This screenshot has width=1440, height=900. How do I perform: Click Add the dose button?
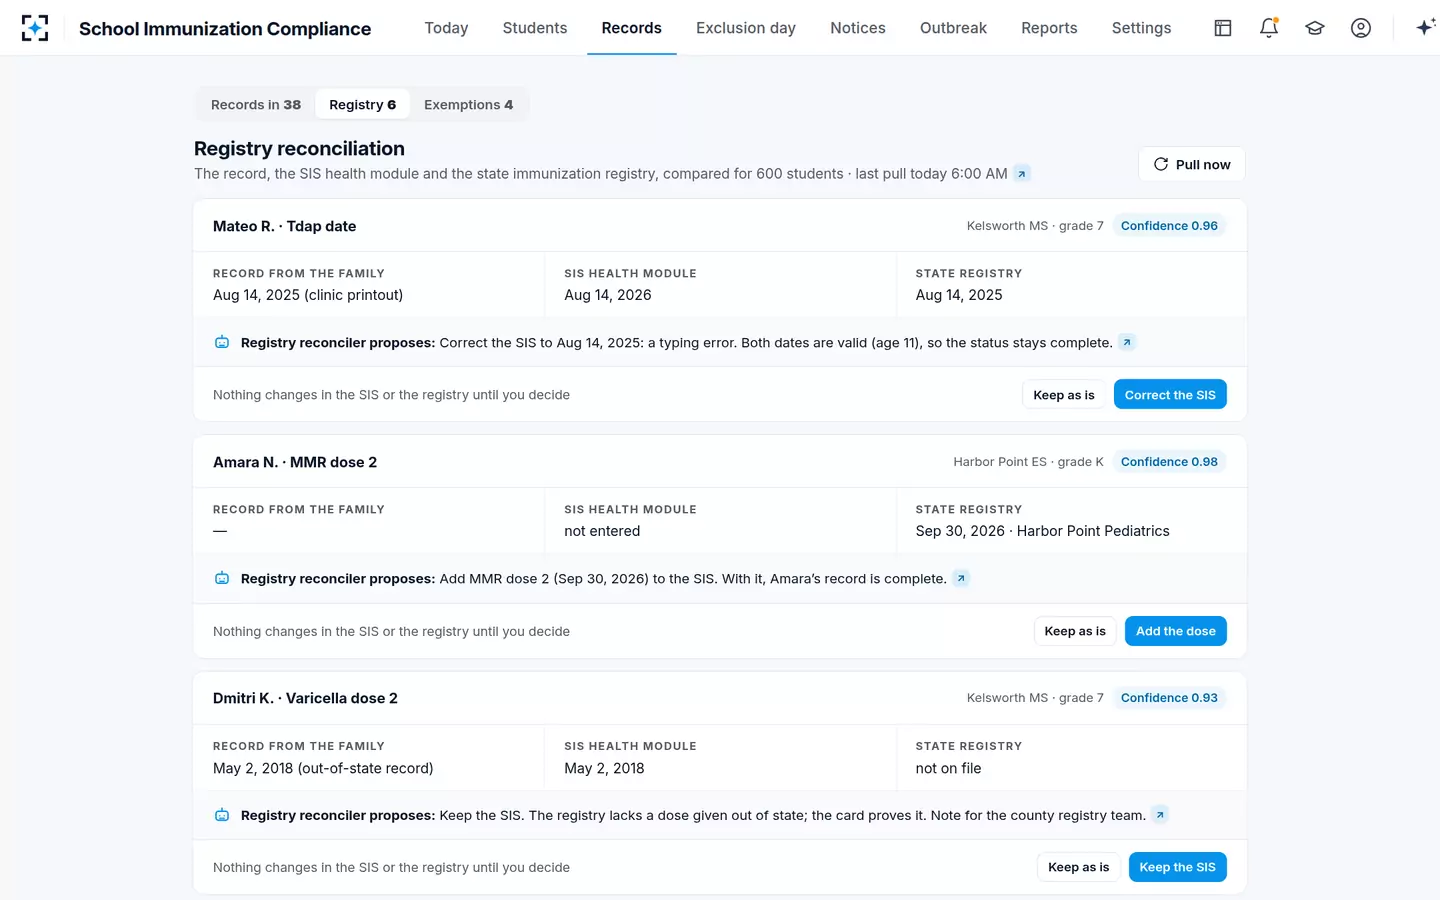pos(1176,631)
